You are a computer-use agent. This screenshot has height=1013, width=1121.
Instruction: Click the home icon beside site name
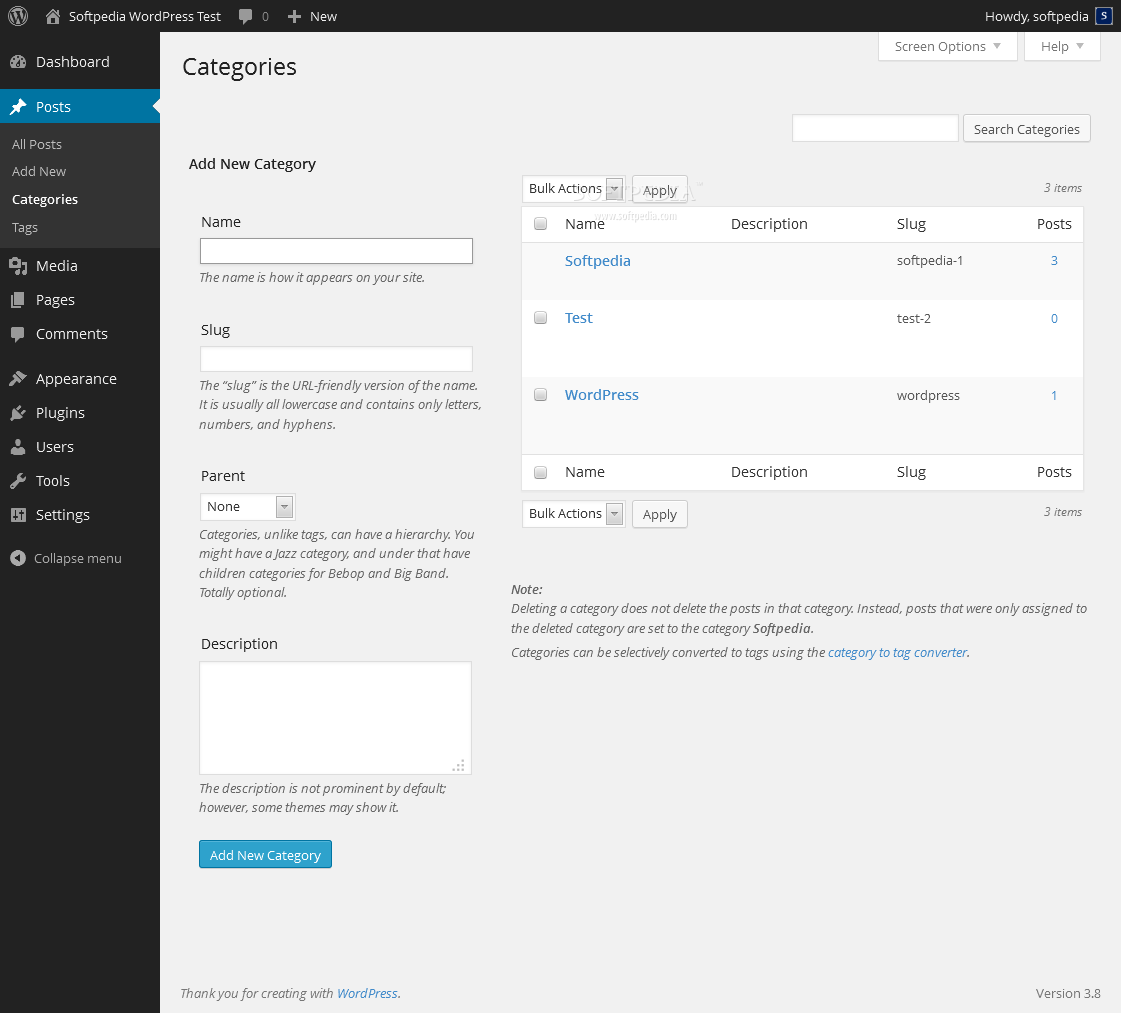(x=53, y=16)
